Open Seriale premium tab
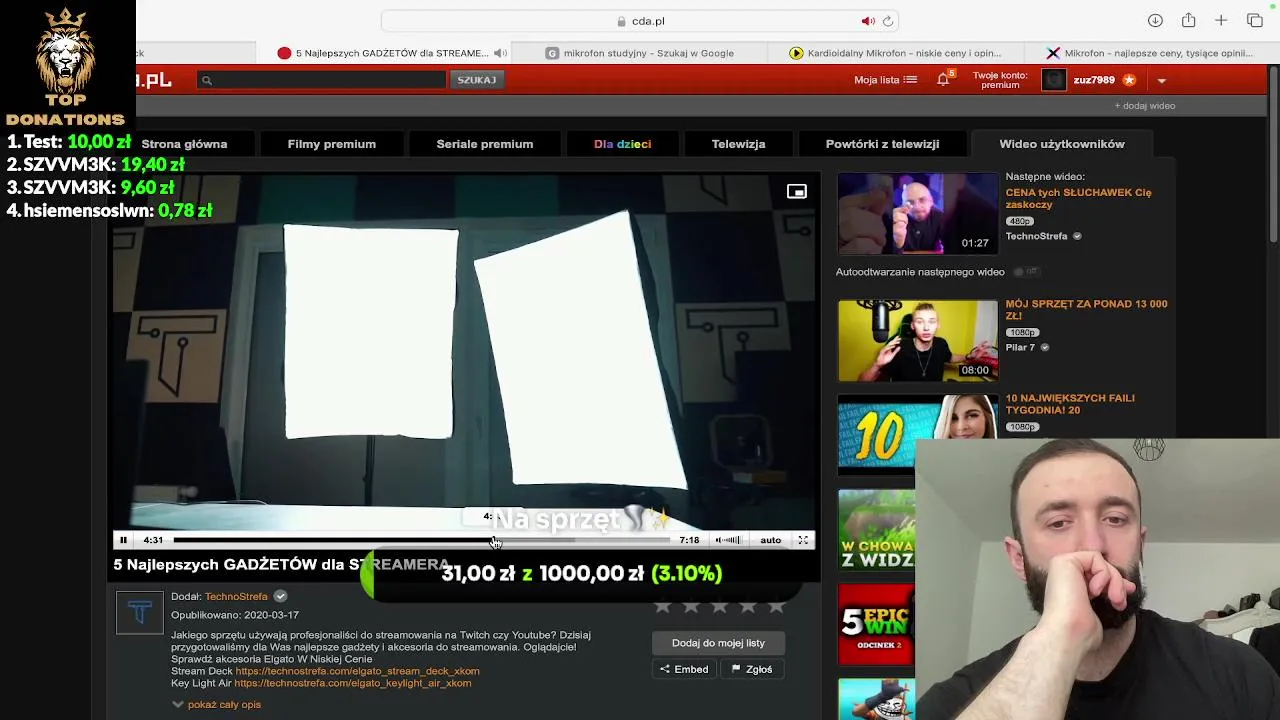The height and width of the screenshot is (720, 1280). 485,144
